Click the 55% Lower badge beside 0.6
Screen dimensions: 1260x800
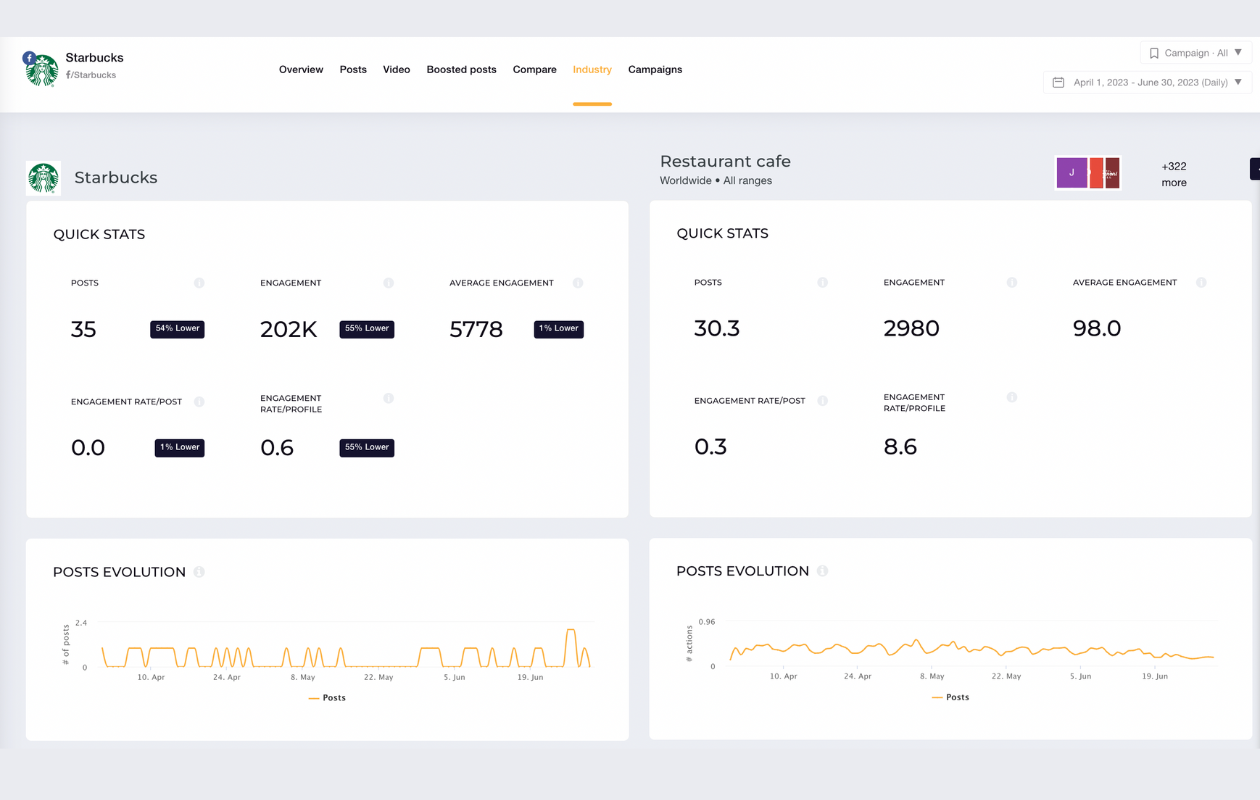click(367, 448)
